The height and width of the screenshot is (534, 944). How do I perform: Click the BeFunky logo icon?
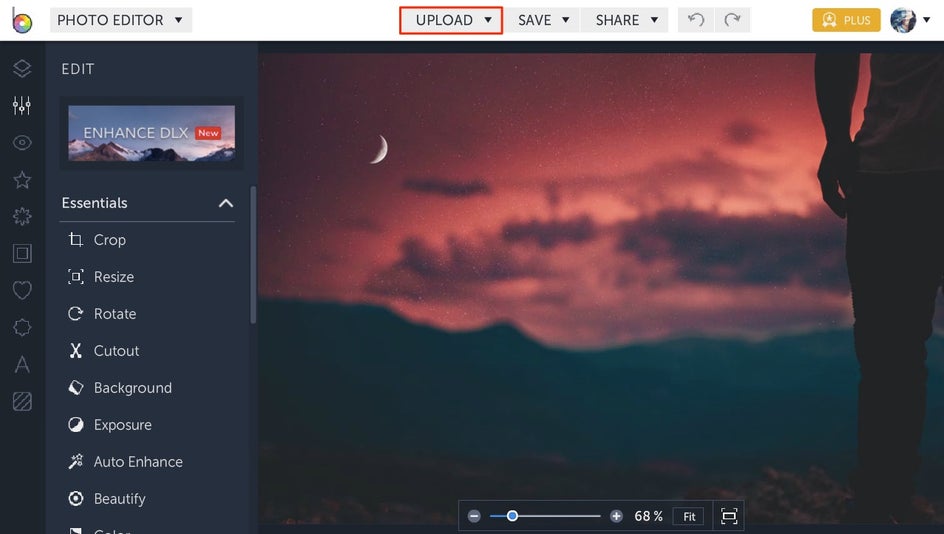click(22, 21)
